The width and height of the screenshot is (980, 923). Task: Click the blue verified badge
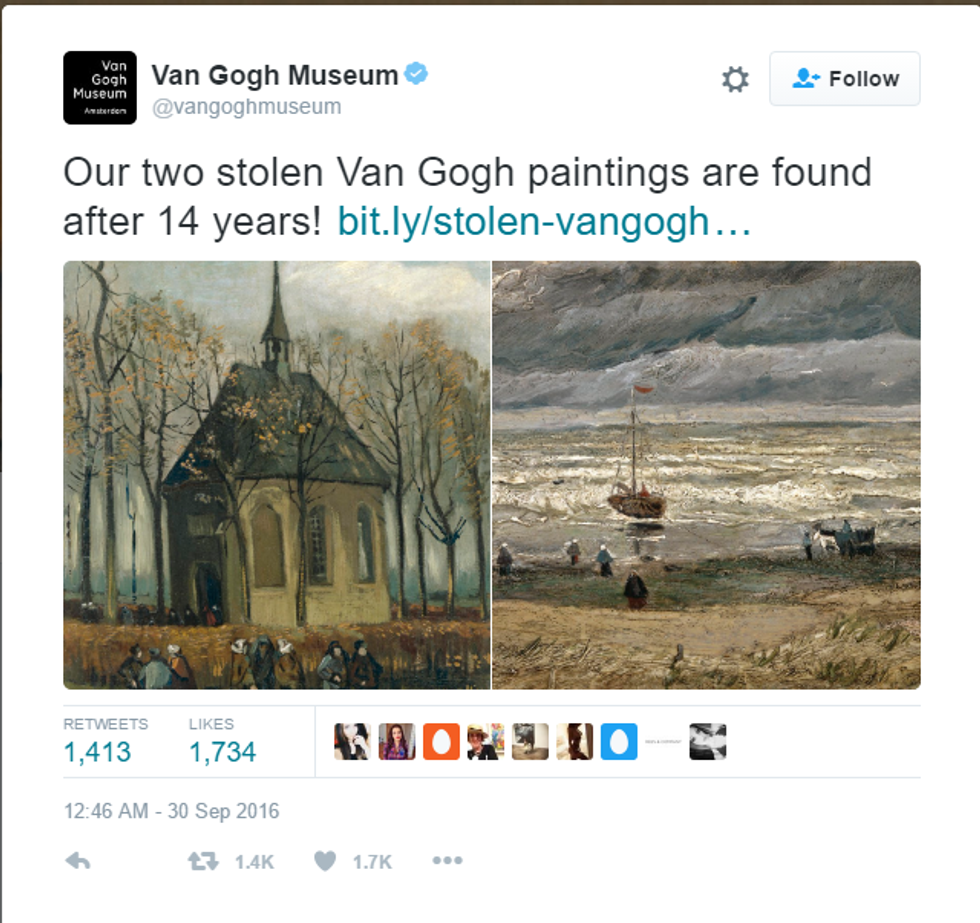tap(416, 74)
